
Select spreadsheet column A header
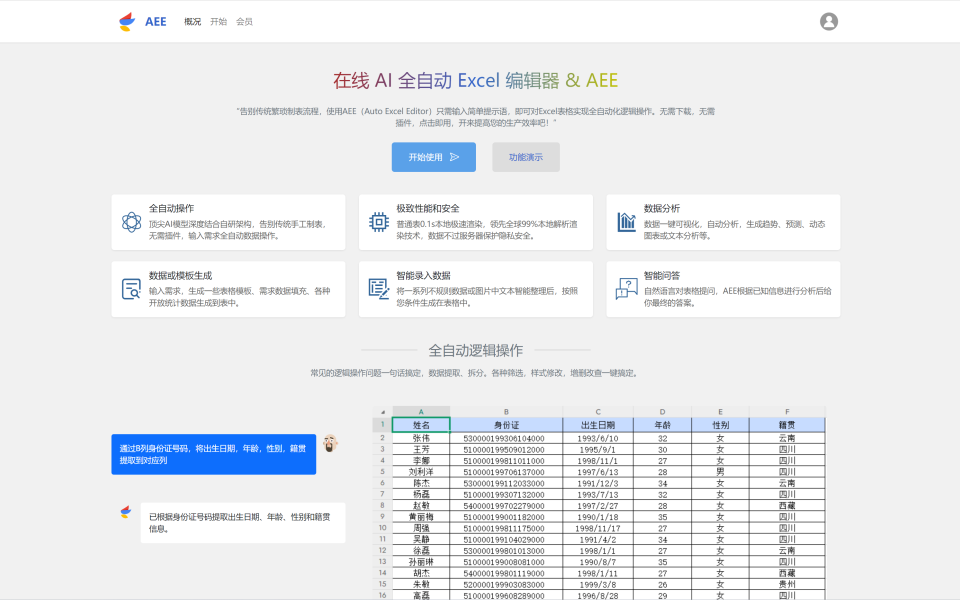421,412
